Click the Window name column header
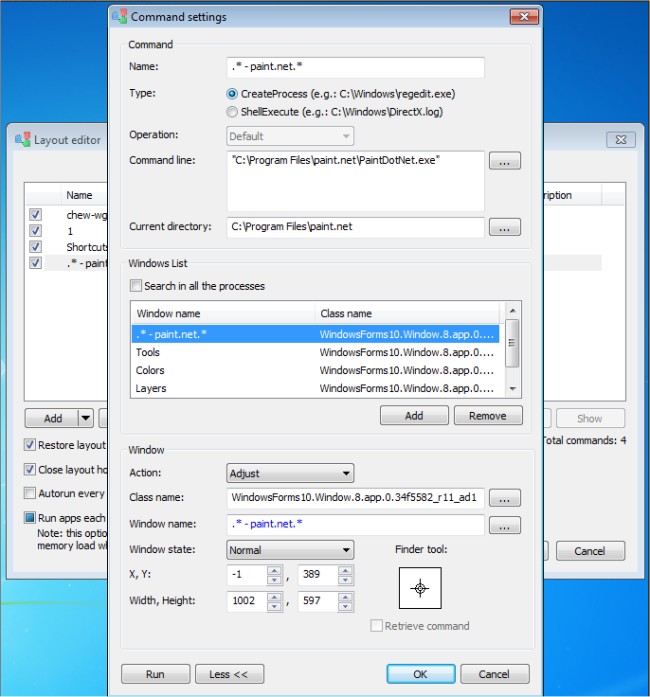The height and width of the screenshot is (697, 650). click(x=223, y=313)
